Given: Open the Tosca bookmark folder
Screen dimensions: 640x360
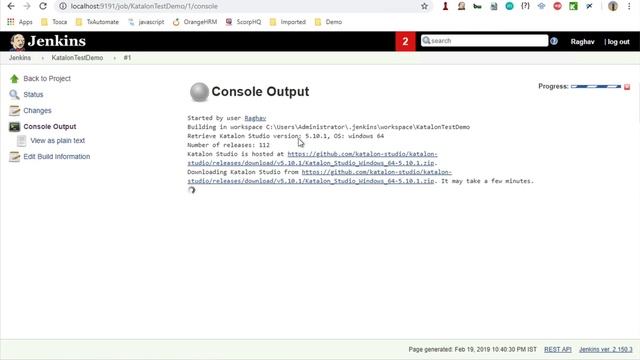Looking at the screenshot, I should pos(54,22).
